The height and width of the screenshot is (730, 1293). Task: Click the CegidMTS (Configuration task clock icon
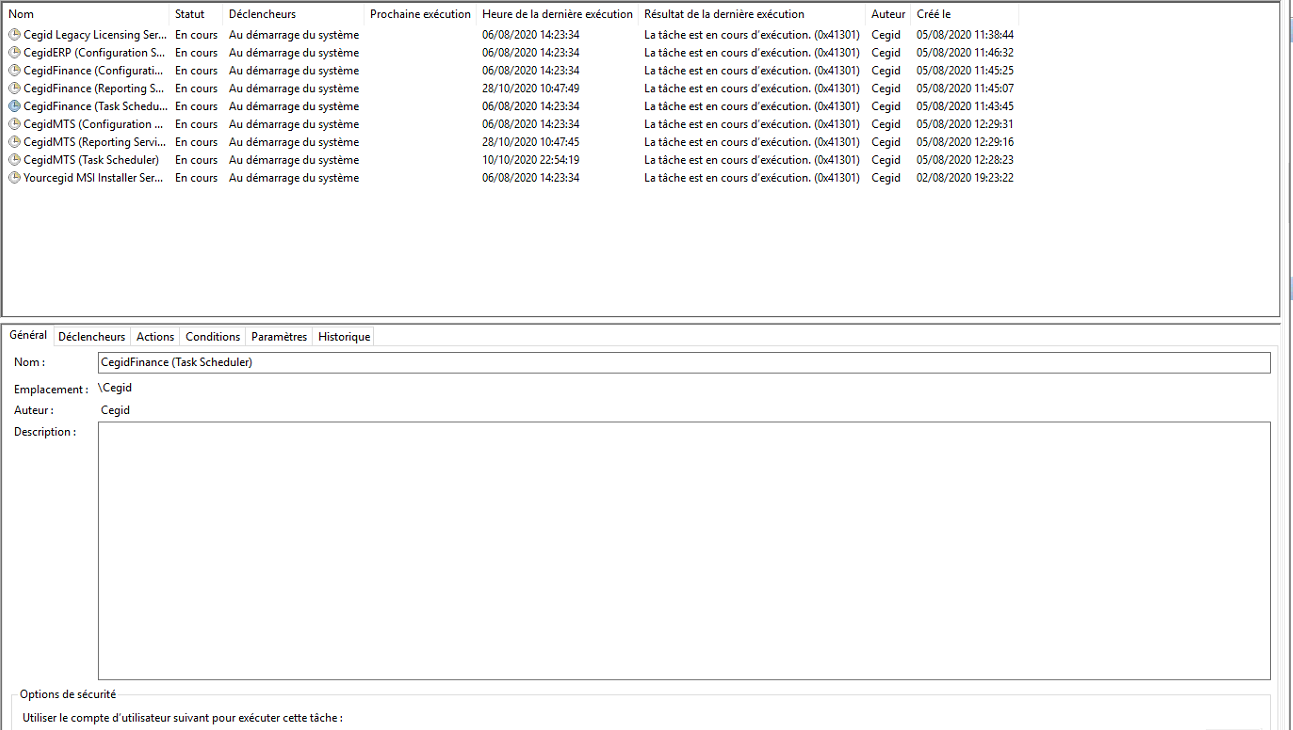coord(15,124)
